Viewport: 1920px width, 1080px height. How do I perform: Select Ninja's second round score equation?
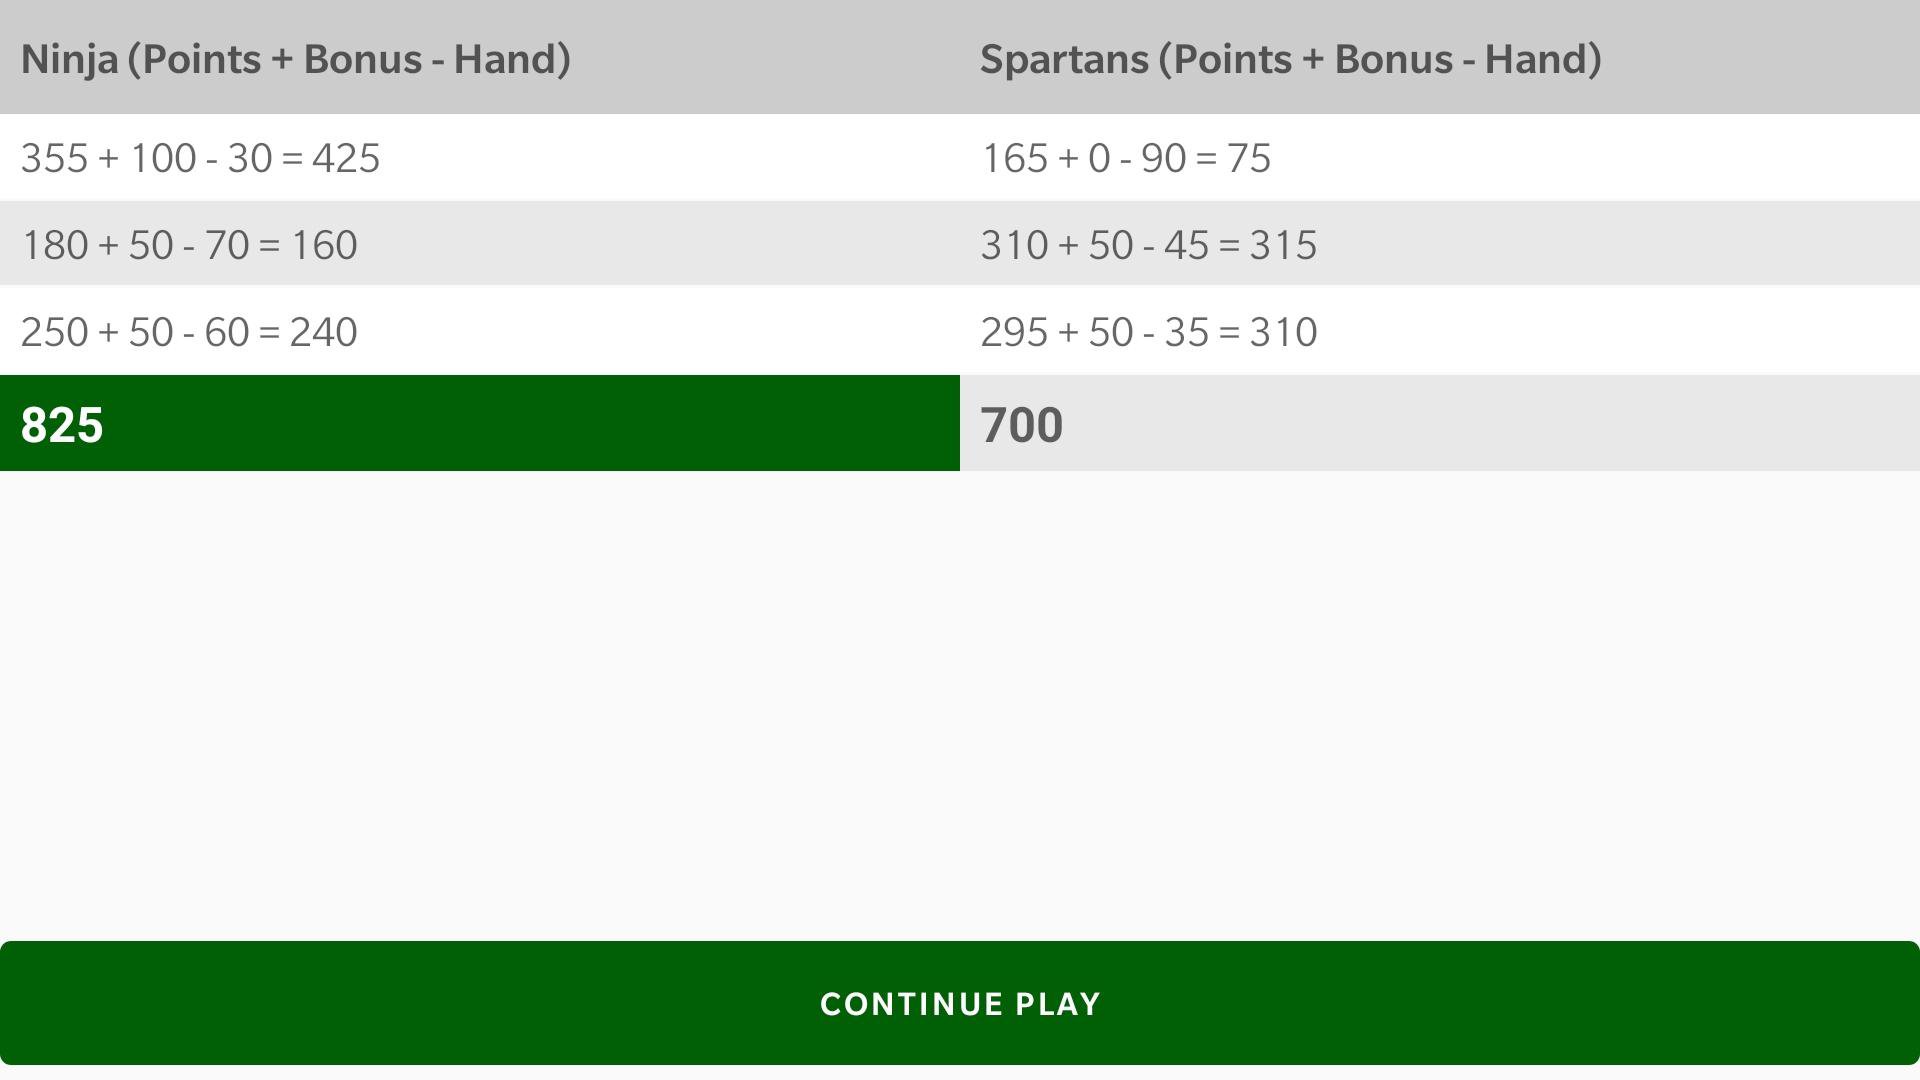pyautogui.click(x=189, y=245)
